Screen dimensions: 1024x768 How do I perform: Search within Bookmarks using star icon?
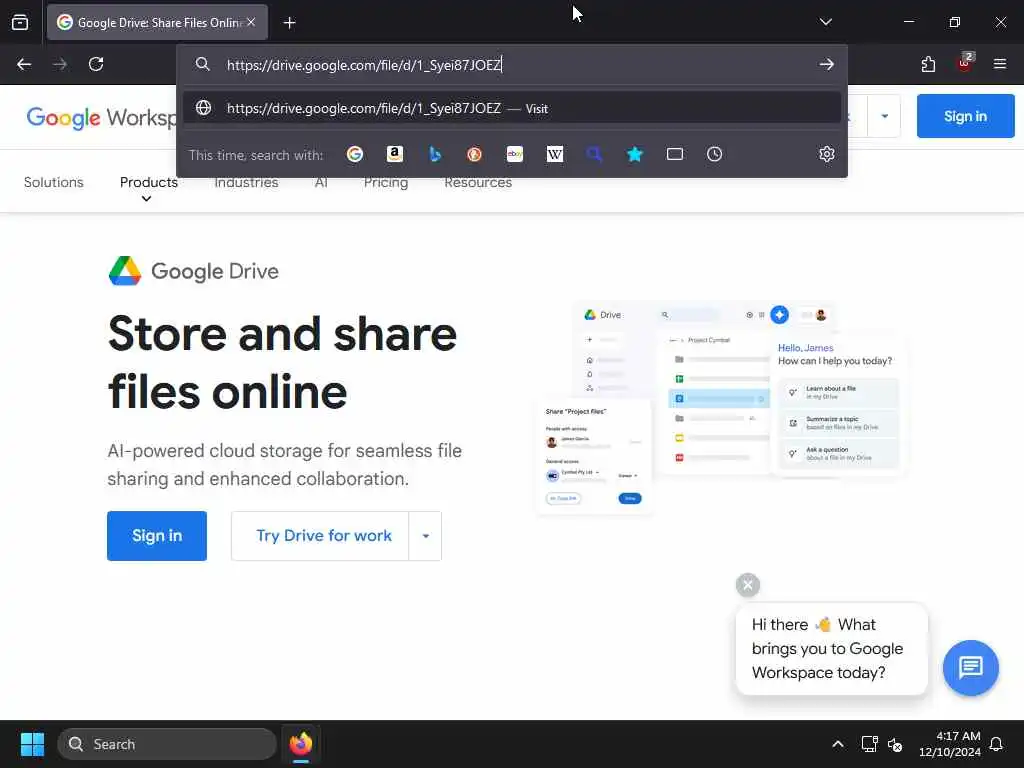[635, 154]
